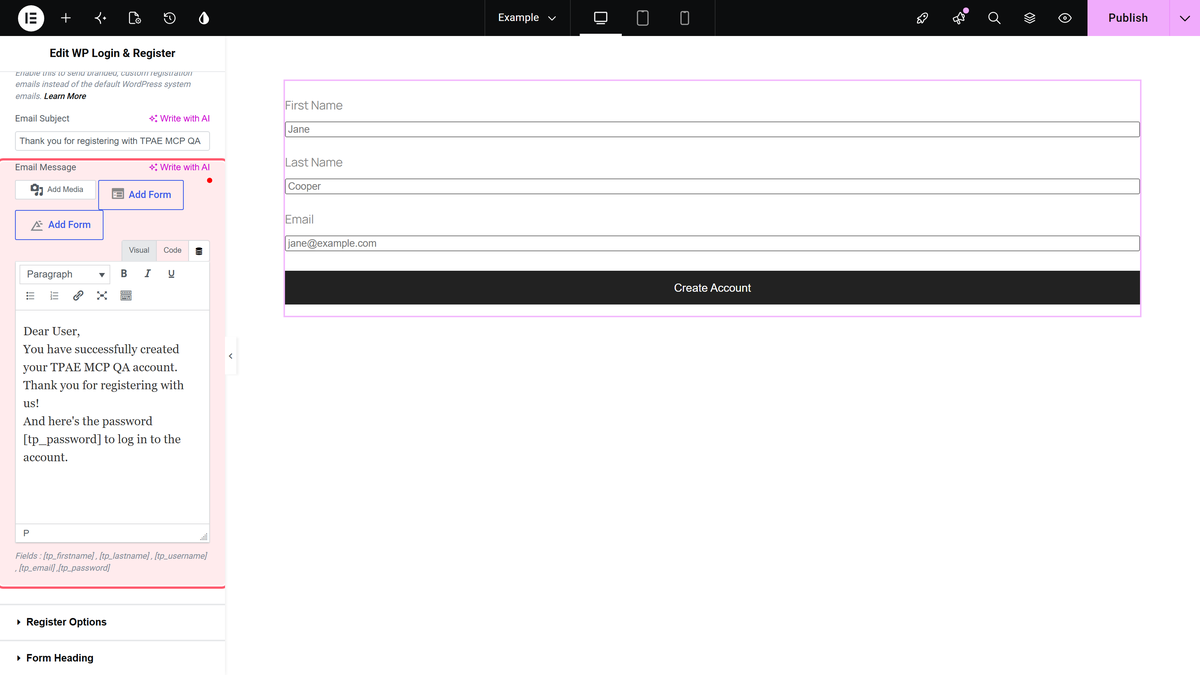Open the Paragraph format dropdown
Screen dimensions: 1200x675
point(66,274)
